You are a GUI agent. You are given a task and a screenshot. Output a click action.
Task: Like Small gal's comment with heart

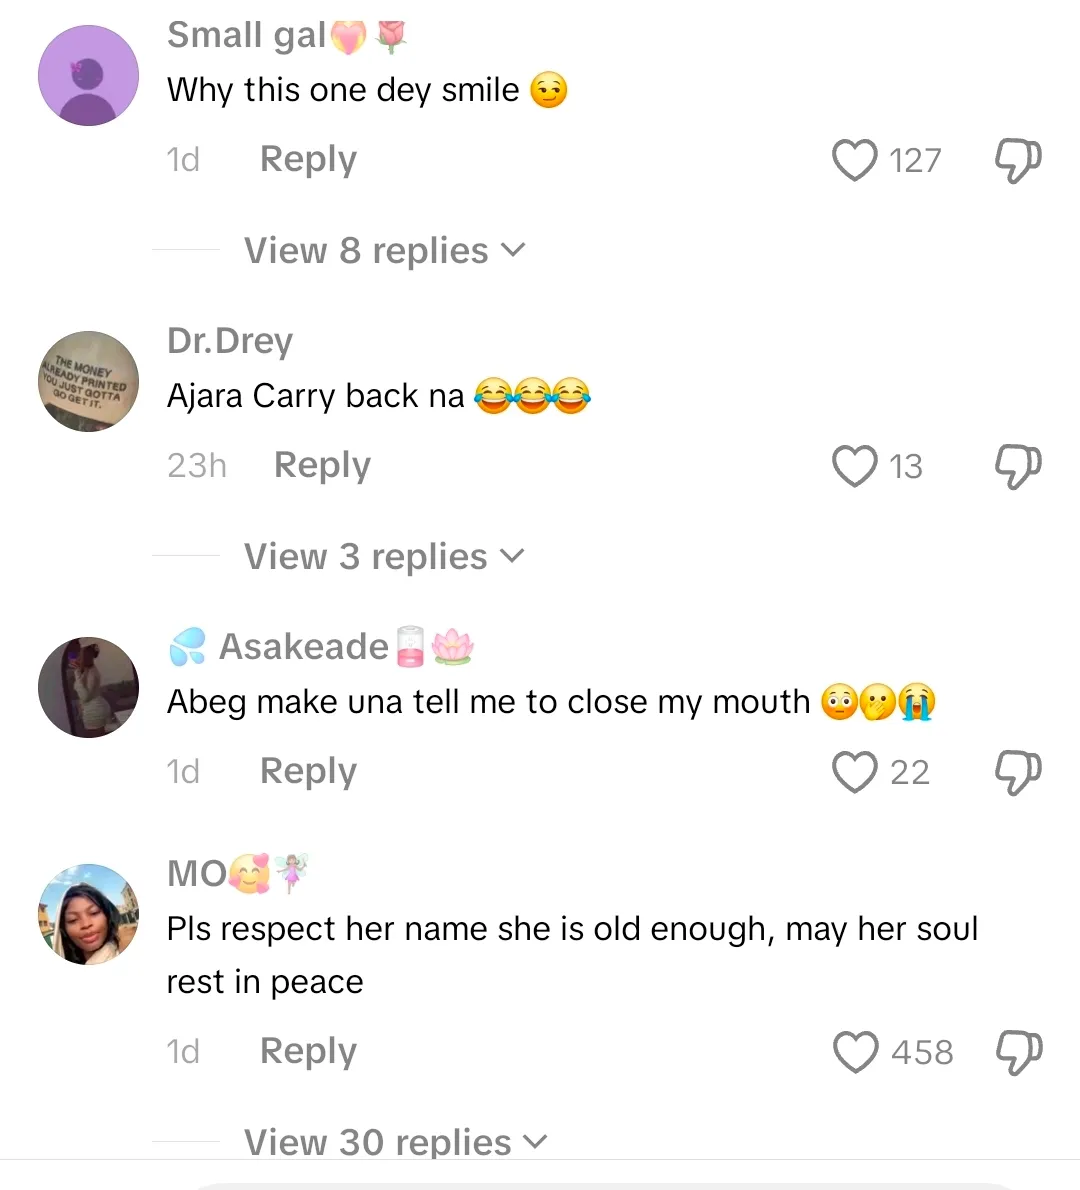click(854, 160)
